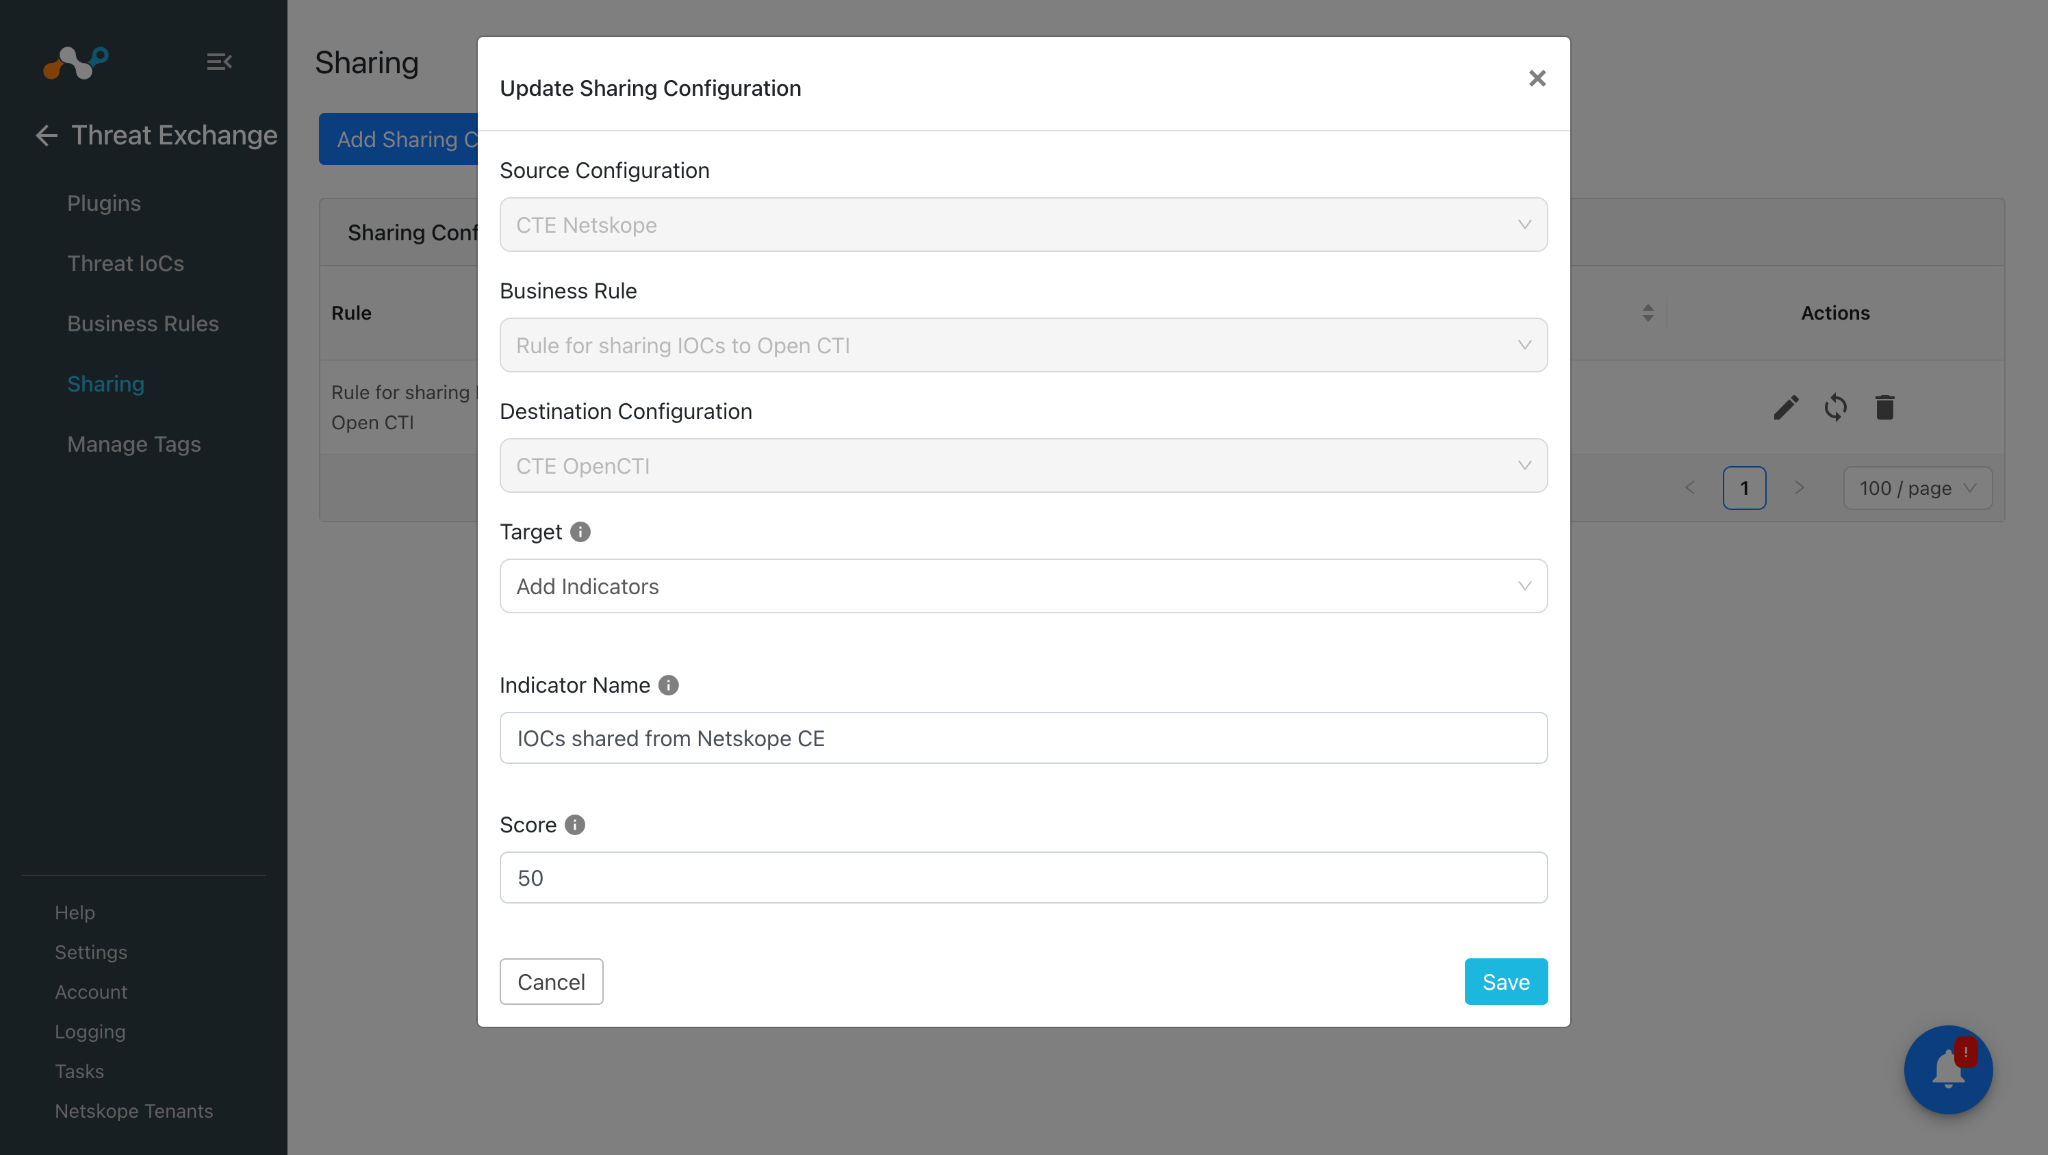Expand the Destination Configuration dropdown

(1023, 466)
